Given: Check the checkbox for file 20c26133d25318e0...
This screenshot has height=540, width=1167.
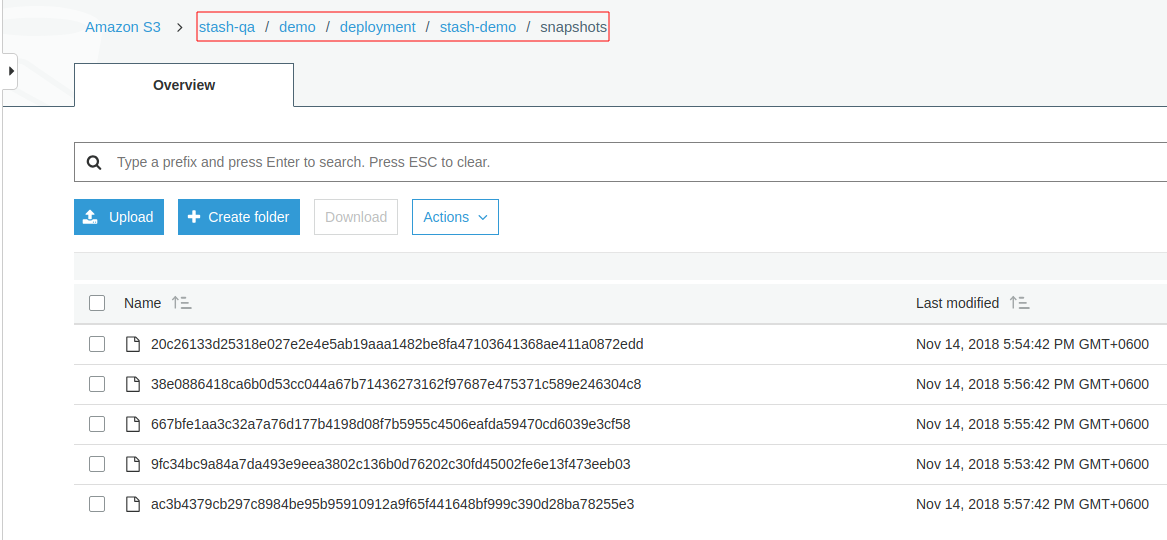Looking at the screenshot, I should [97, 344].
